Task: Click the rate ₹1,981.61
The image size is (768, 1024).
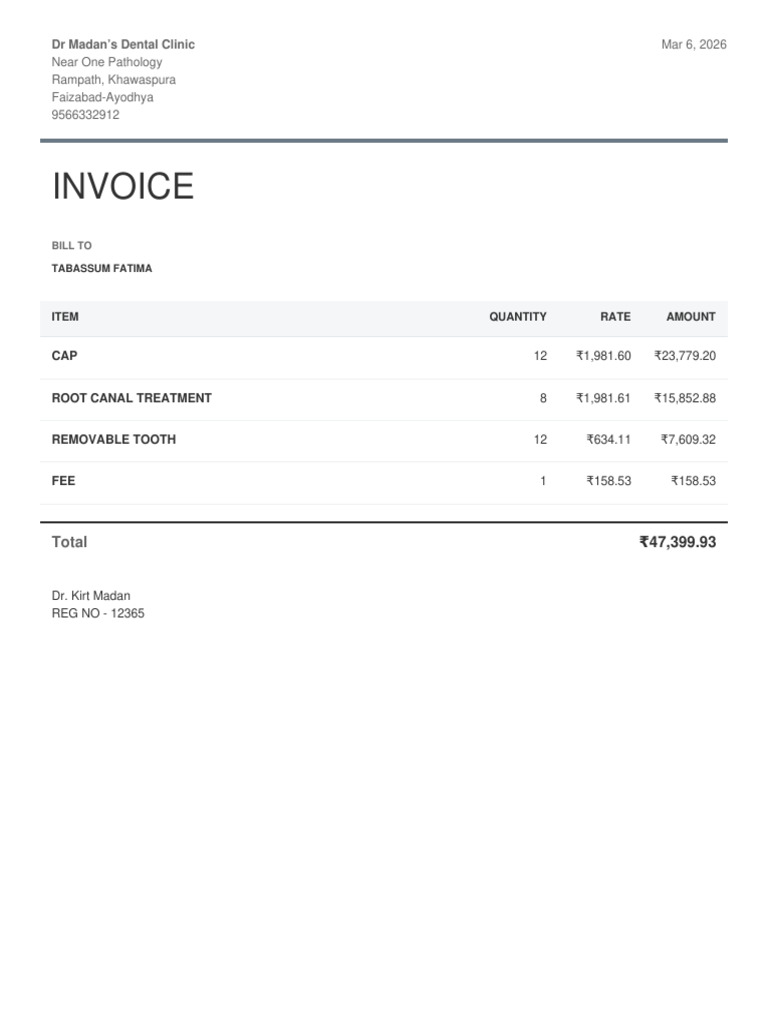Action: [x=603, y=398]
